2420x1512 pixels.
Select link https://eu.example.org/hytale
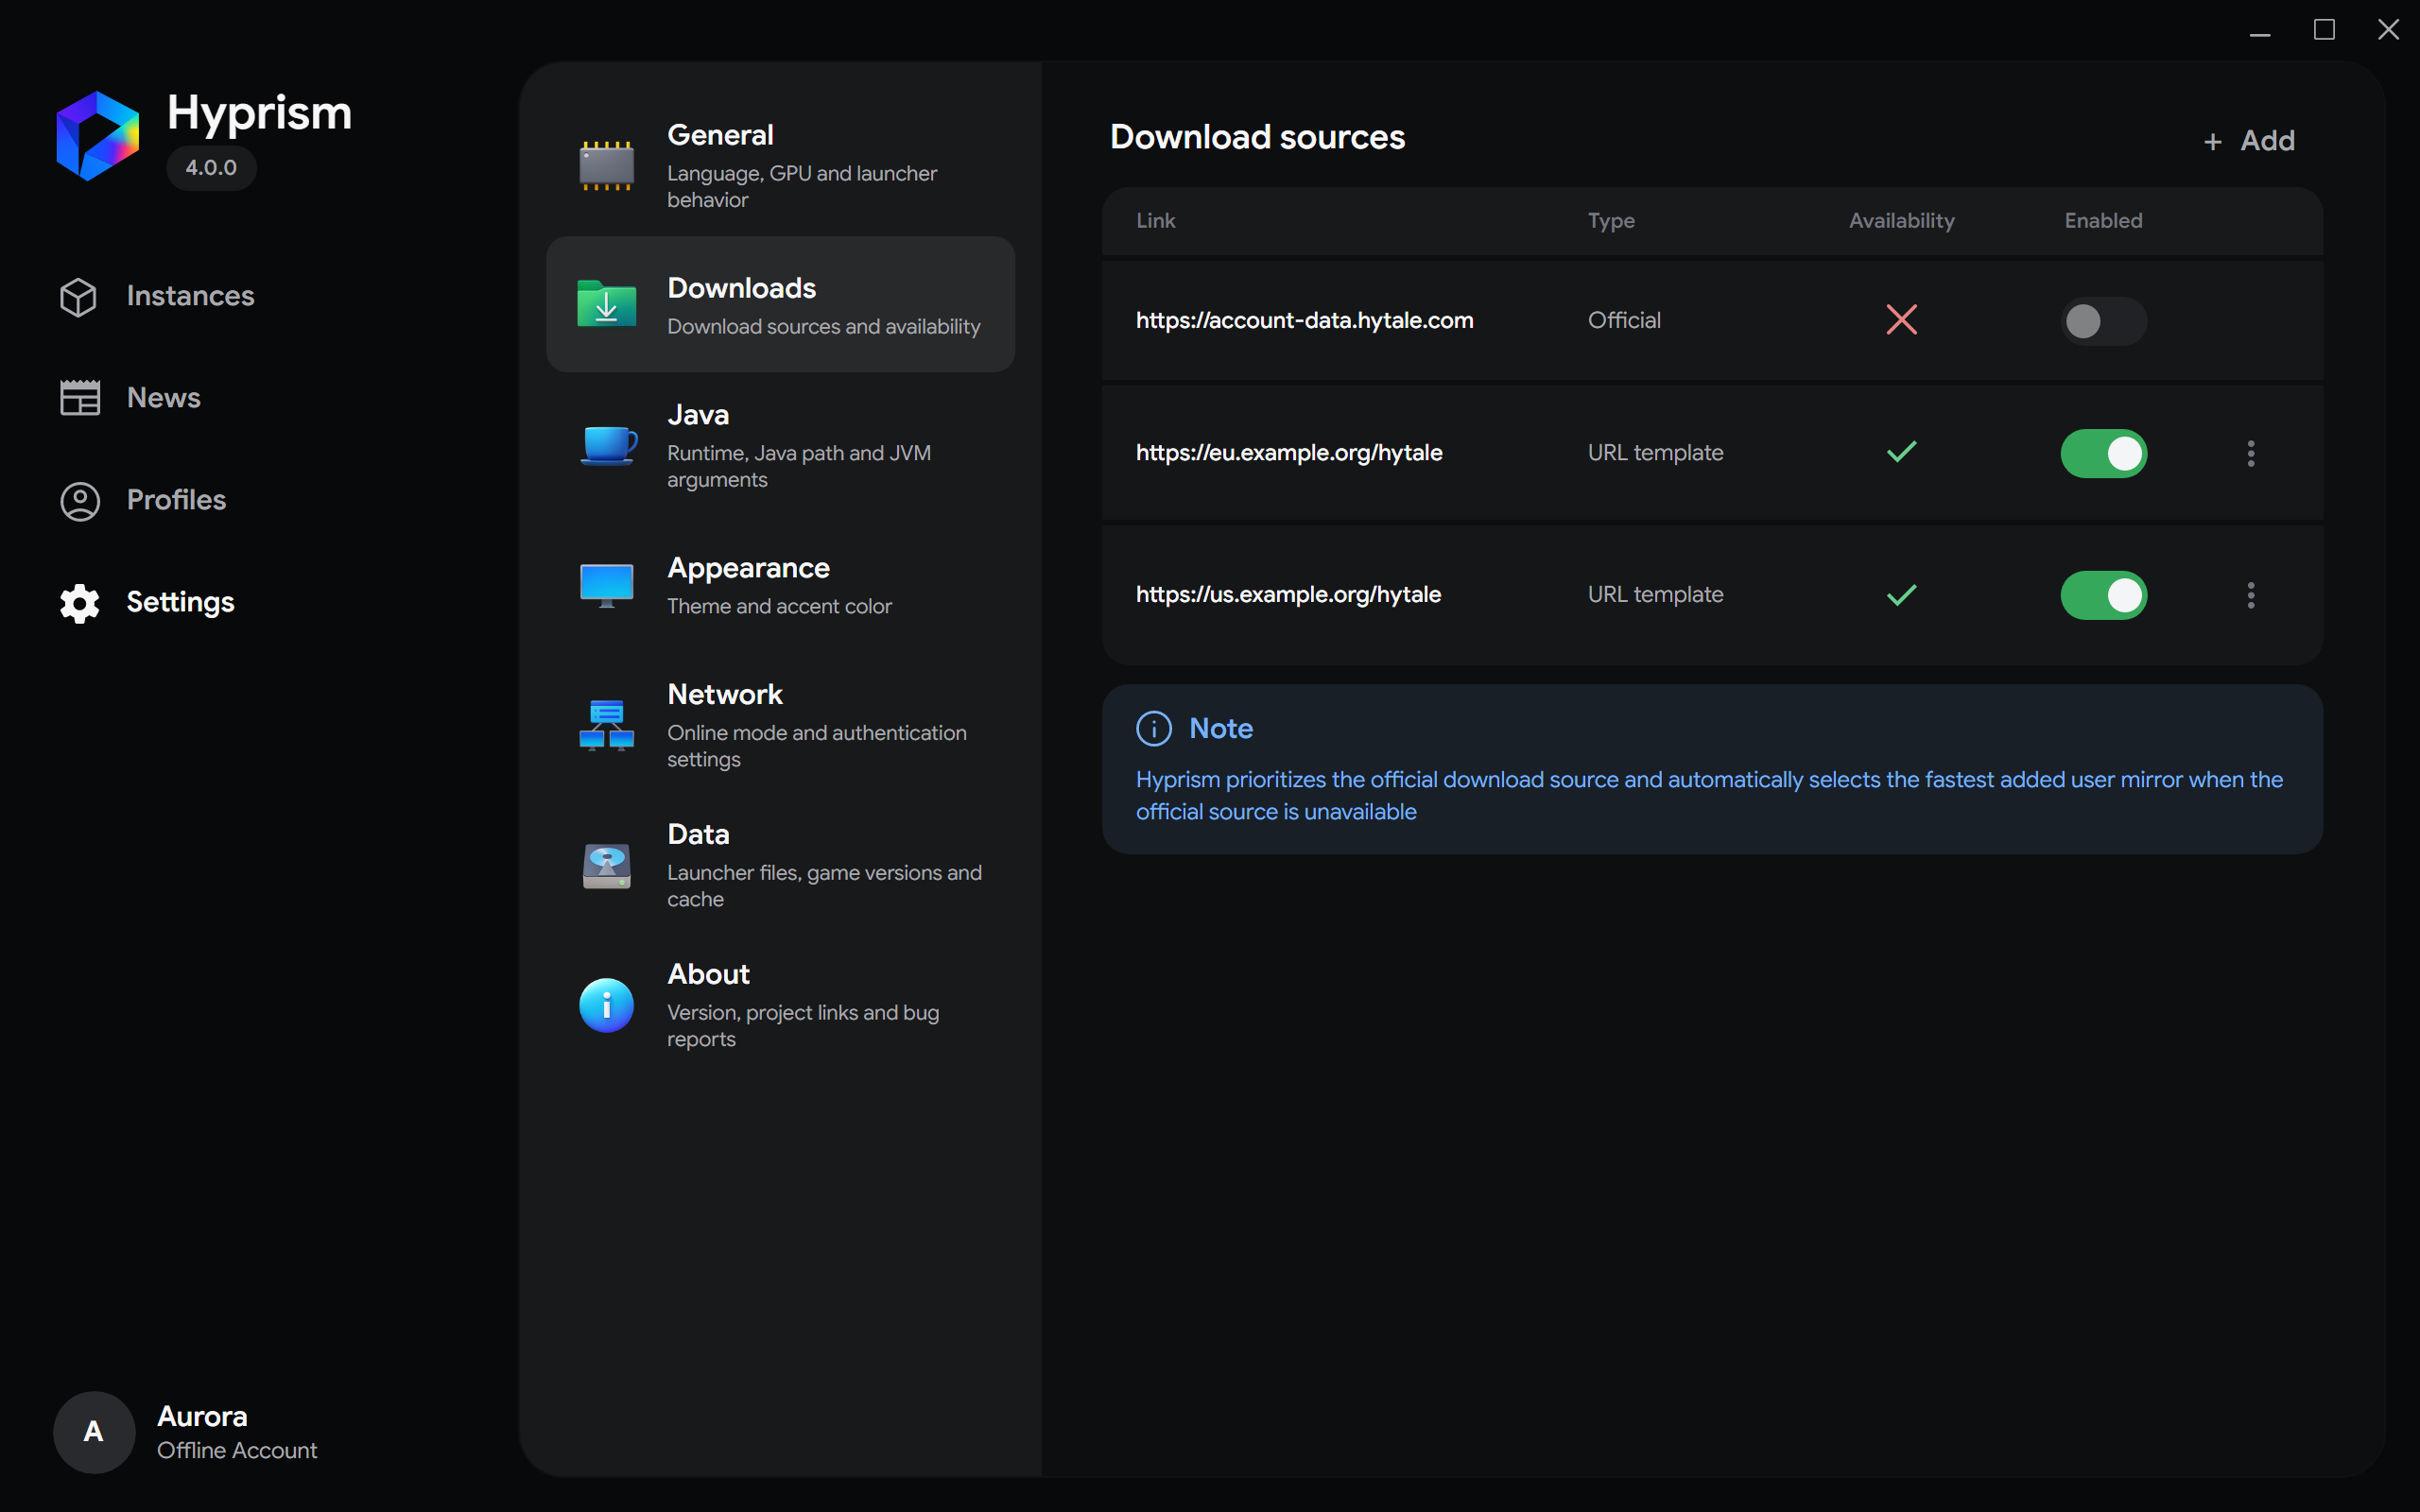[x=1289, y=453]
